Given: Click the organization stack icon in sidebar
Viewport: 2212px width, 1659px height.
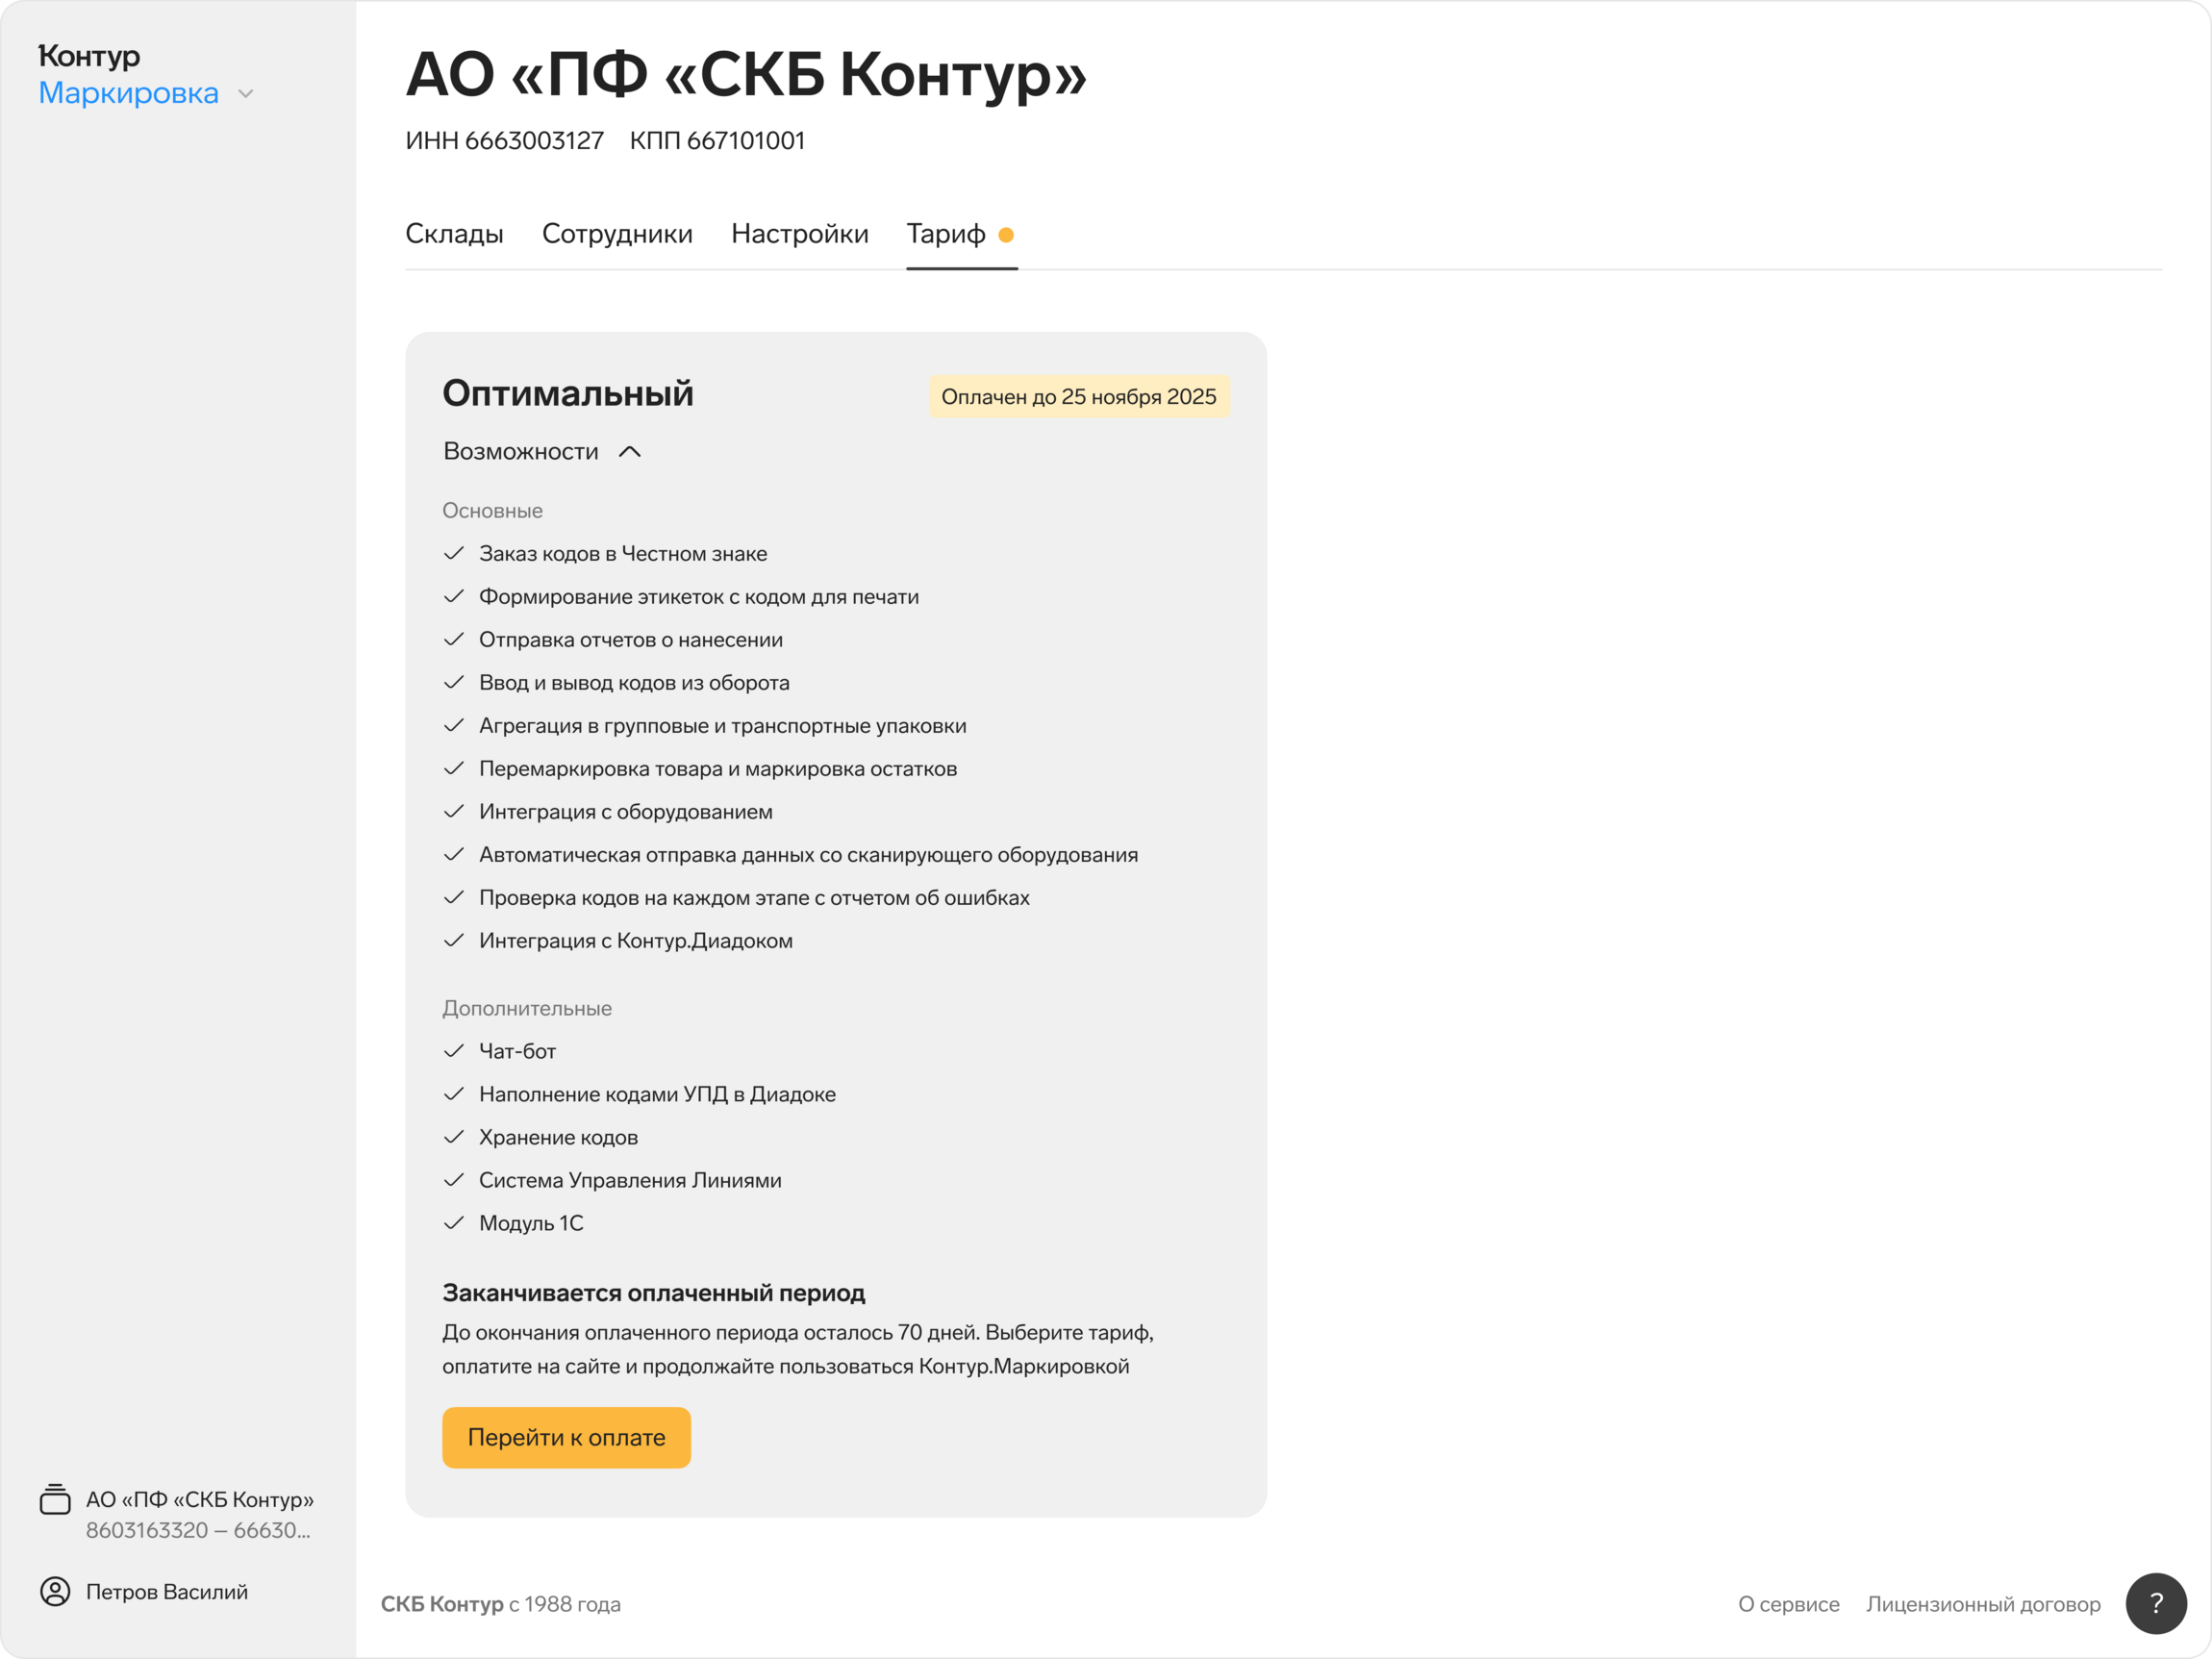Looking at the screenshot, I should [55, 1500].
